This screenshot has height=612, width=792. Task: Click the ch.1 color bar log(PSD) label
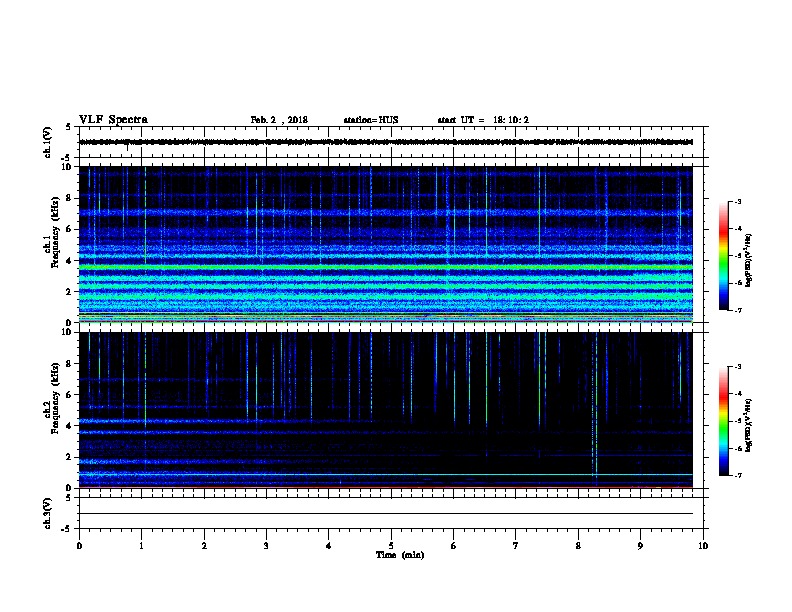pos(748,261)
